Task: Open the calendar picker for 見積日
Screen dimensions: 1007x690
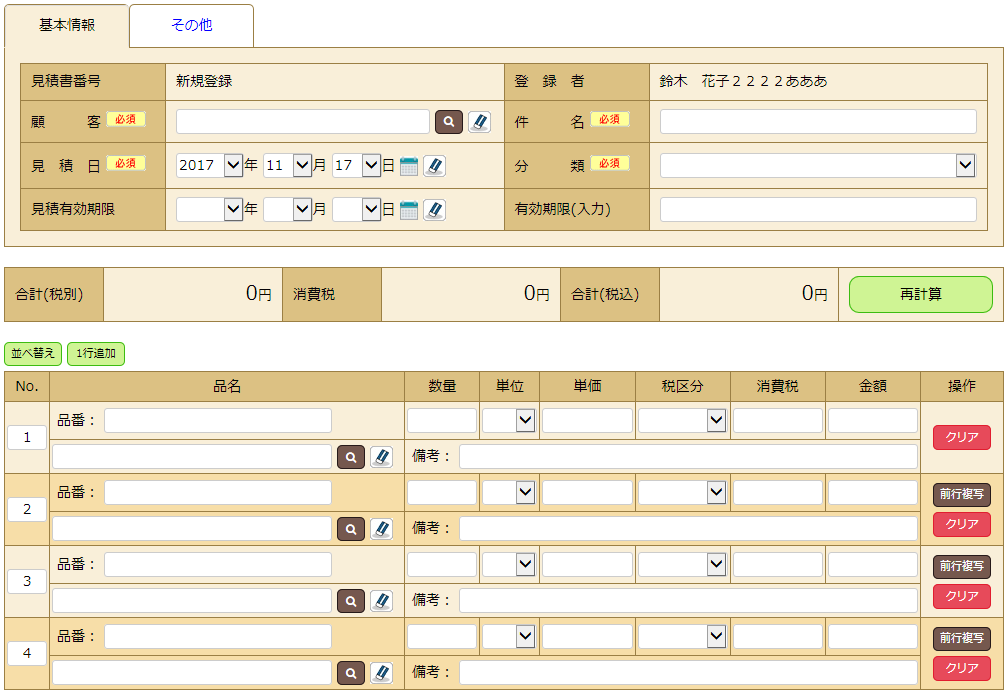Action: 408,166
